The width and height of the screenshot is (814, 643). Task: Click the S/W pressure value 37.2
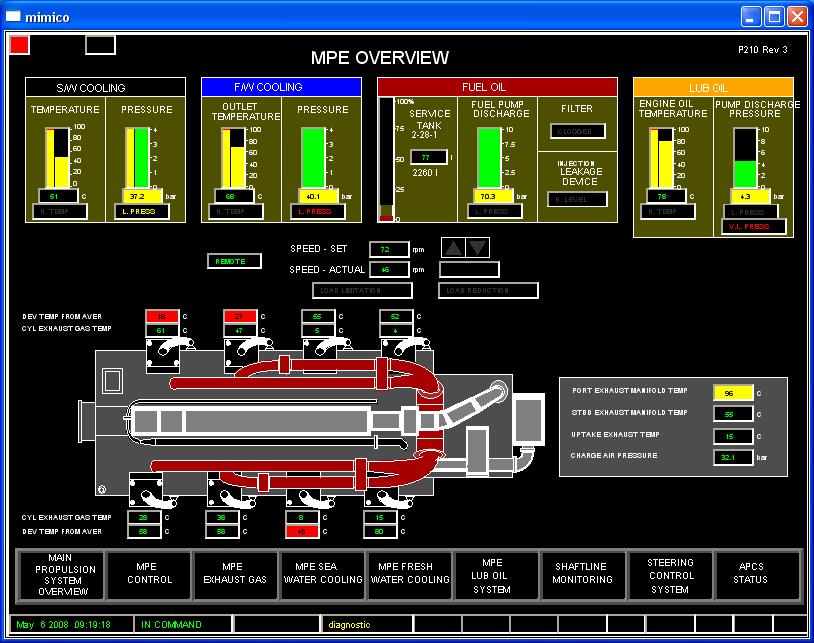coord(142,196)
